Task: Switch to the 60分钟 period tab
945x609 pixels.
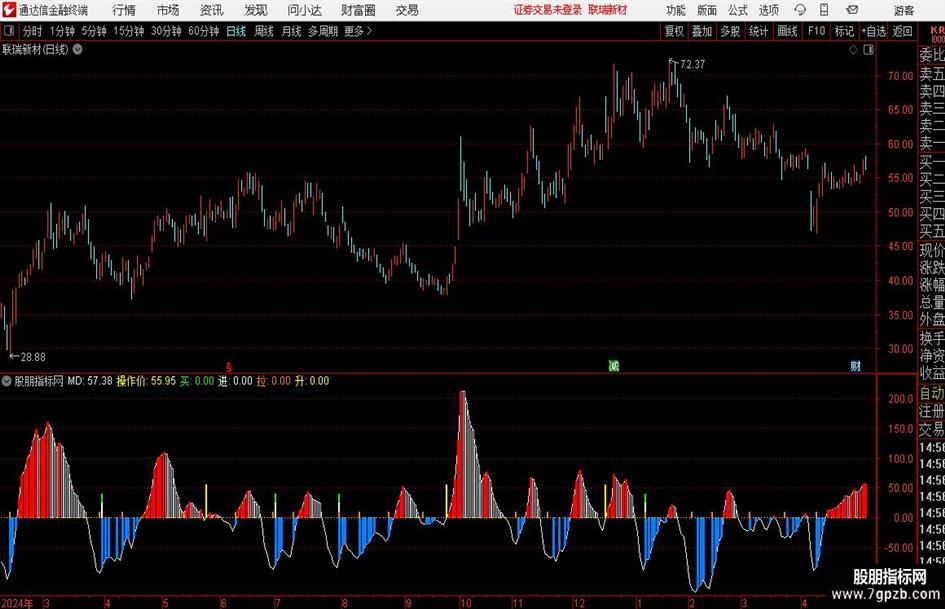Action: tap(204, 31)
